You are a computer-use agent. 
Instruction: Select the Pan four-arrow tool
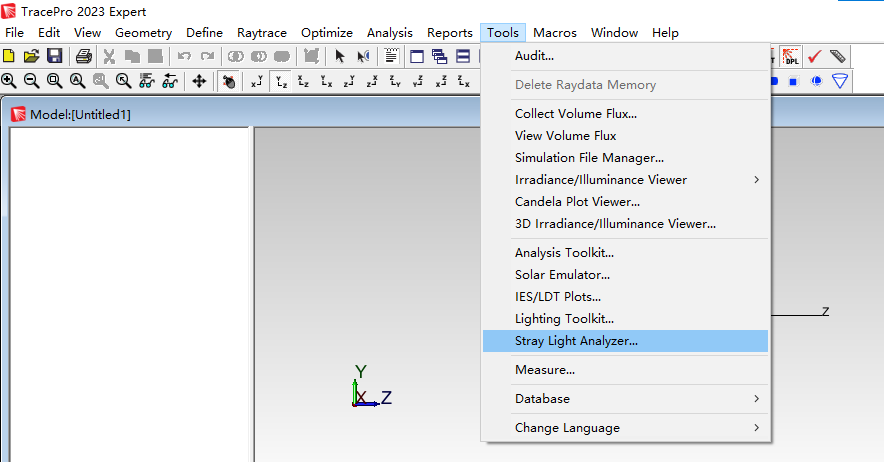(198, 81)
